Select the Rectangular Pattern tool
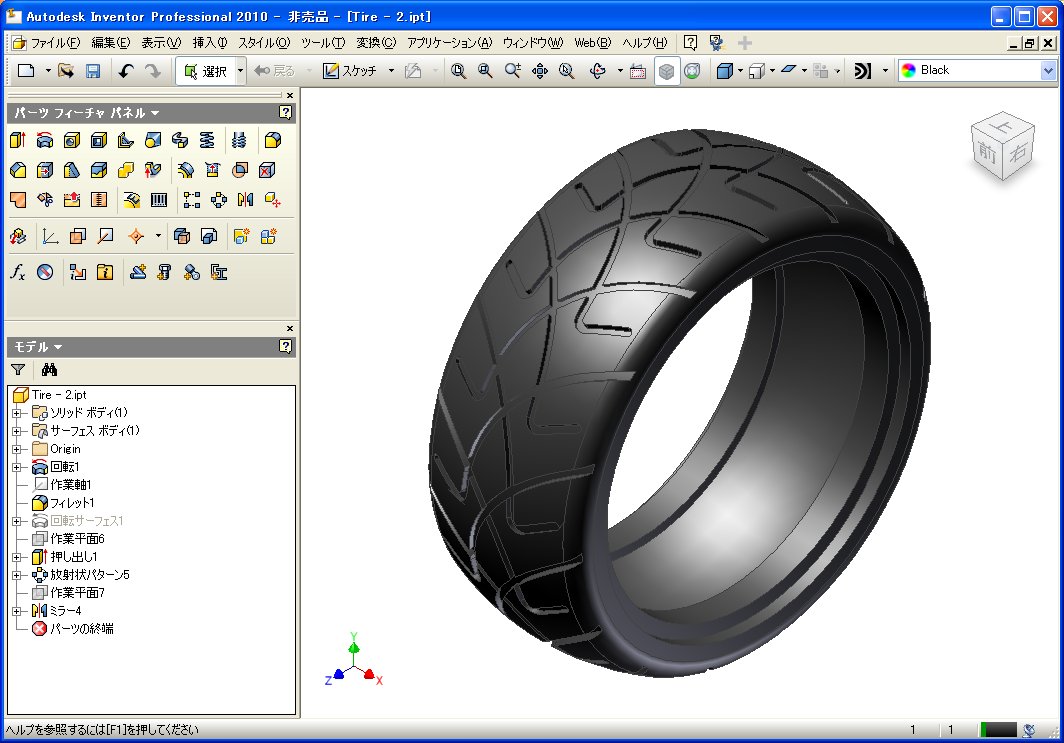This screenshot has width=1064, height=743. click(x=192, y=199)
